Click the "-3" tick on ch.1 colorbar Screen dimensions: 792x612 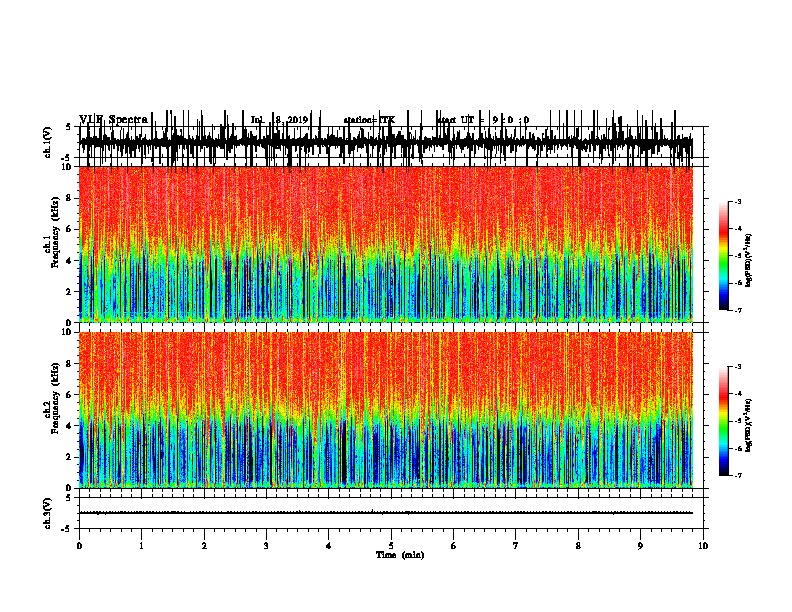click(x=738, y=202)
